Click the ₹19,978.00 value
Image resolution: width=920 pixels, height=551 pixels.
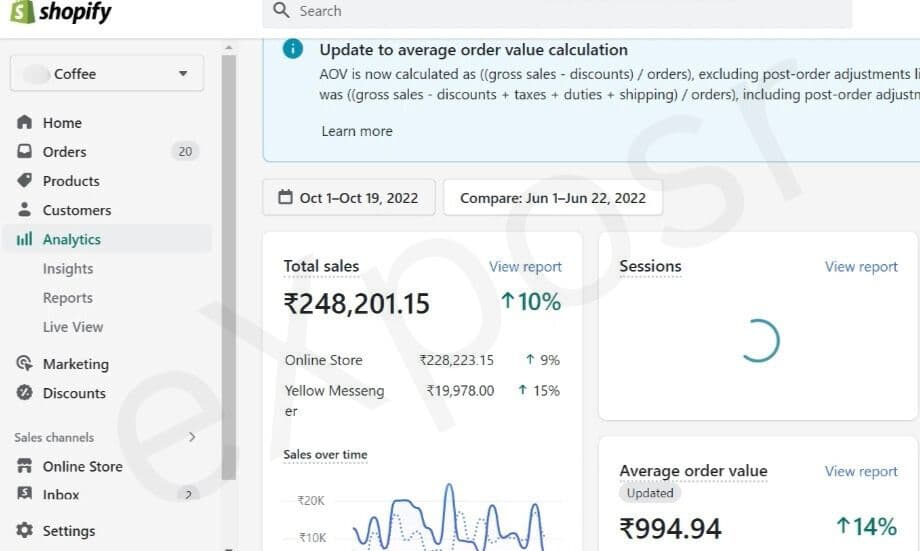(461, 391)
